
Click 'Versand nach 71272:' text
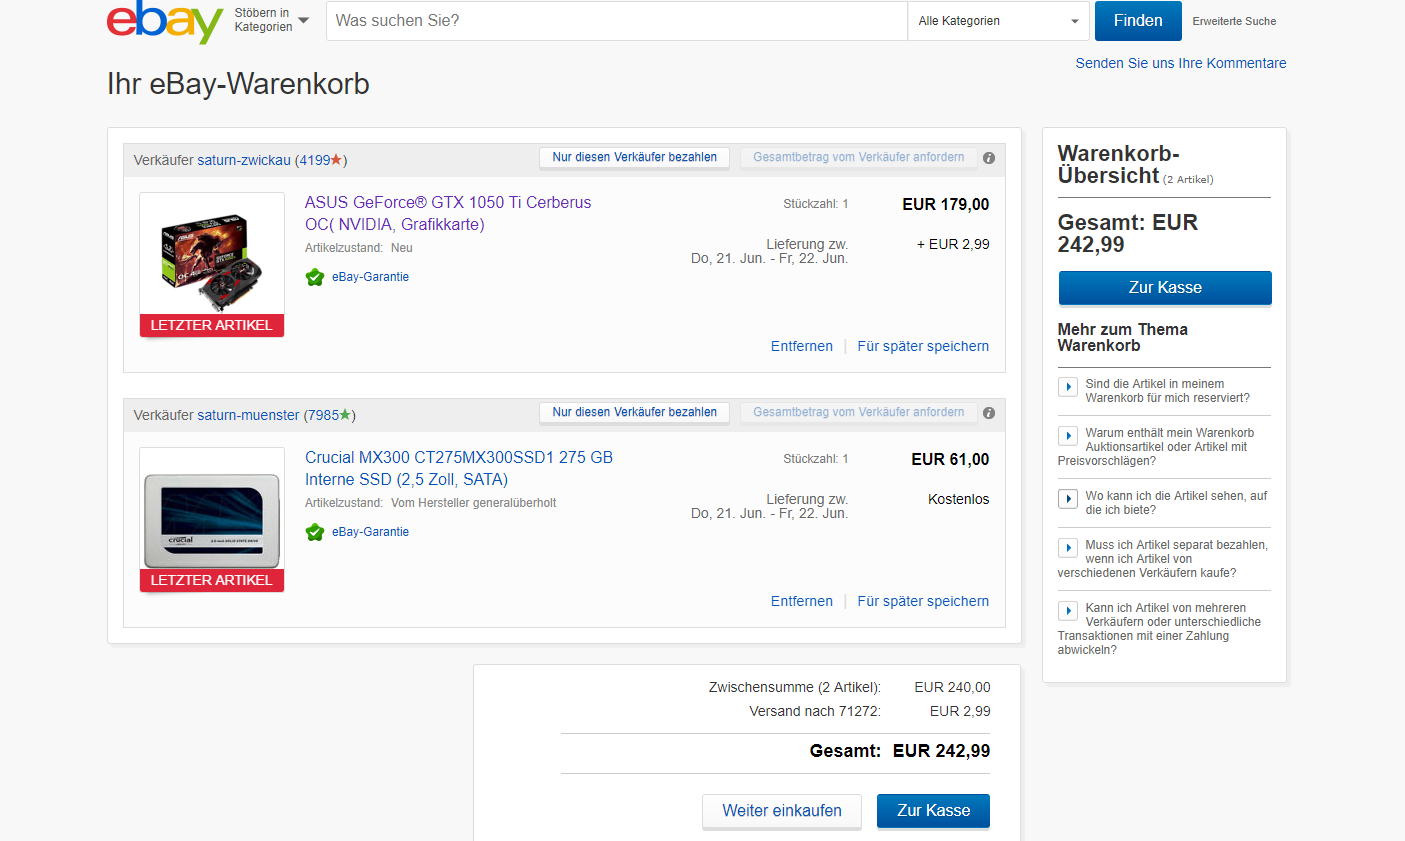pyautogui.click(x=815, y=711)
